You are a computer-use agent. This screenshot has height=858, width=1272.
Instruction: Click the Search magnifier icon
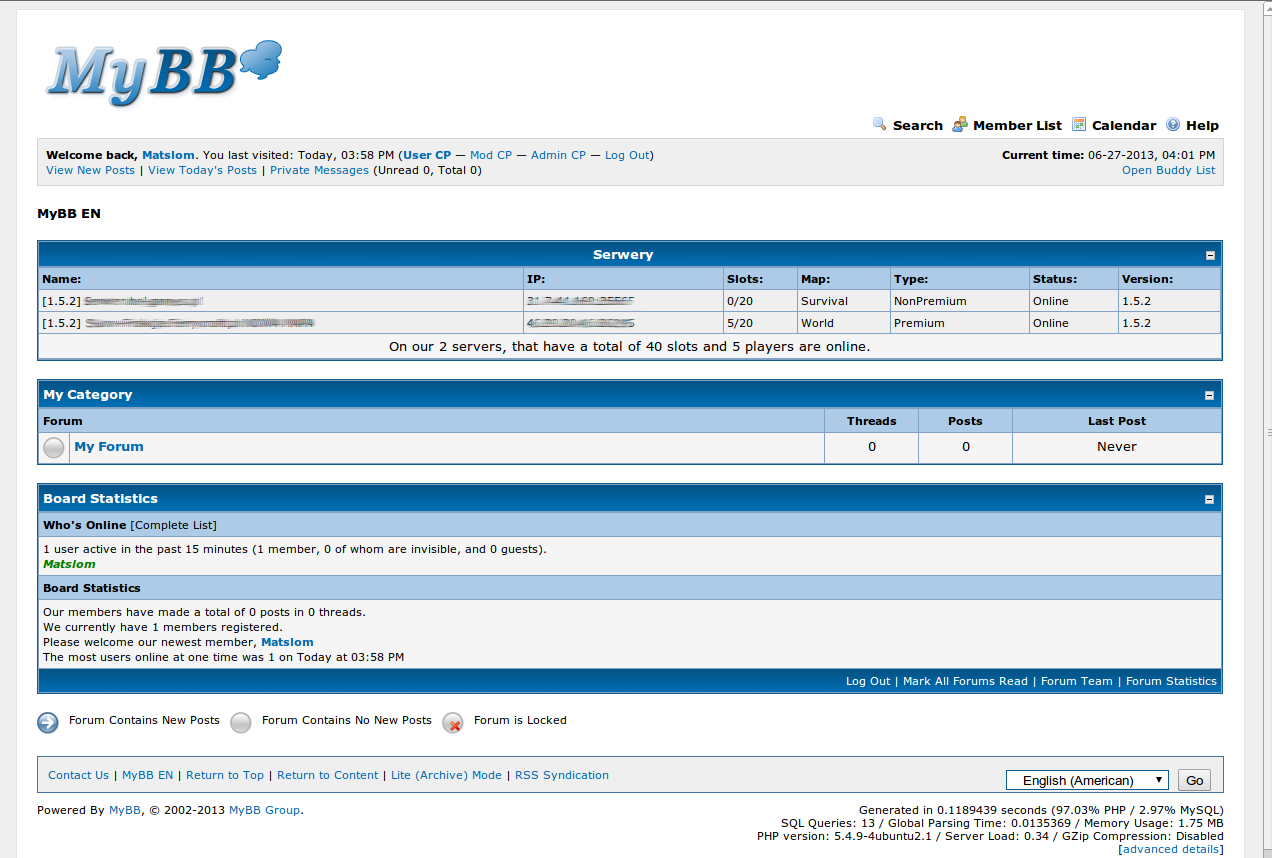point(880,125)
